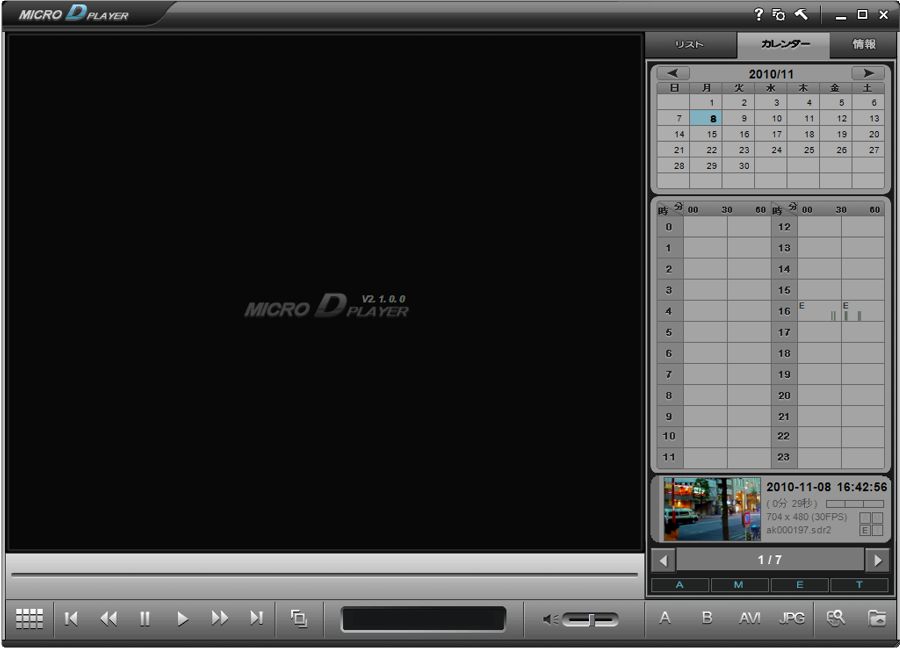The image size is (900, 653).
Task: Open the folder icon at bottom right
Action: point(876,619)
